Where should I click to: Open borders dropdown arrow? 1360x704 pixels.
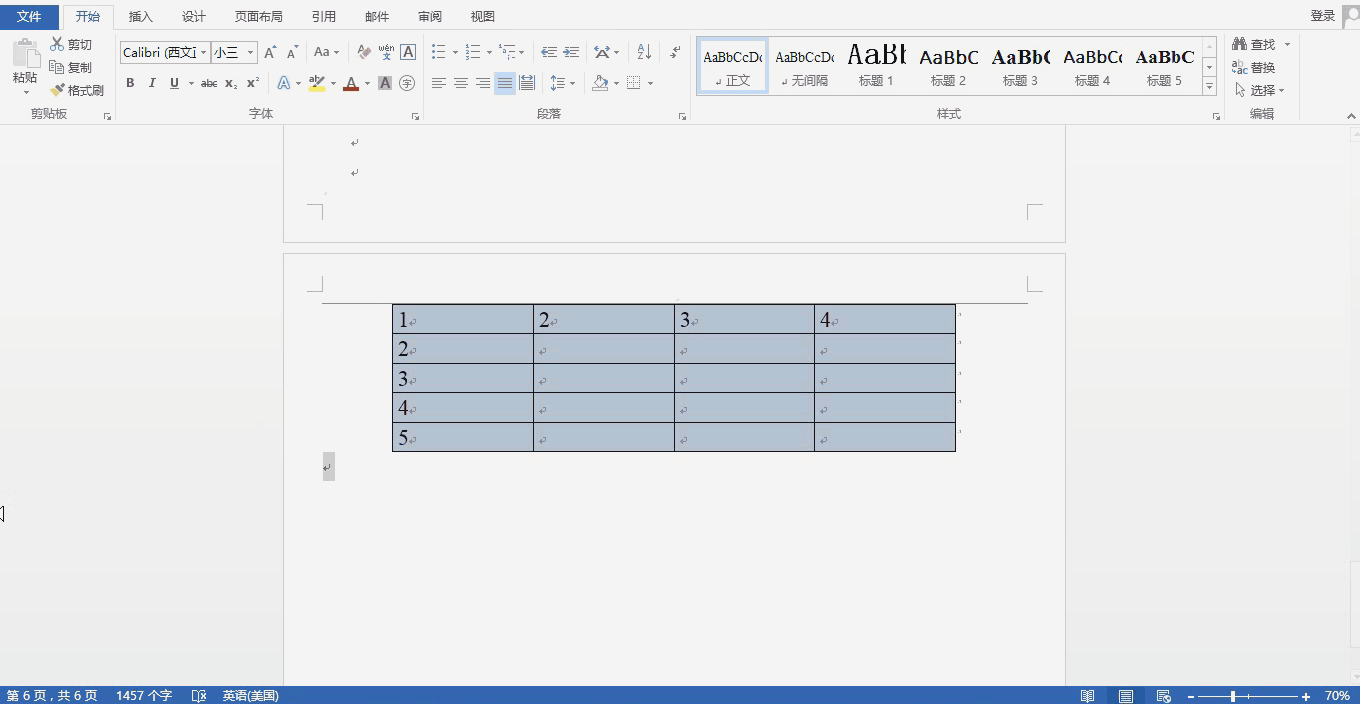click(650, 83)
